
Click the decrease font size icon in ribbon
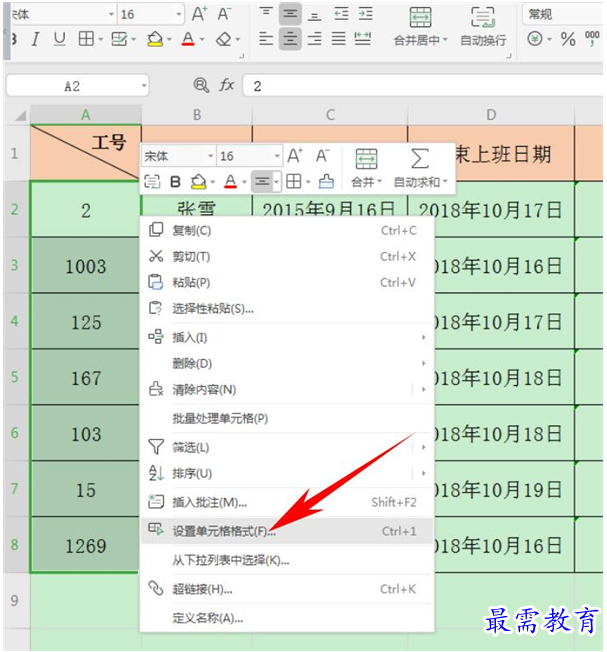(x=224, y=14)
